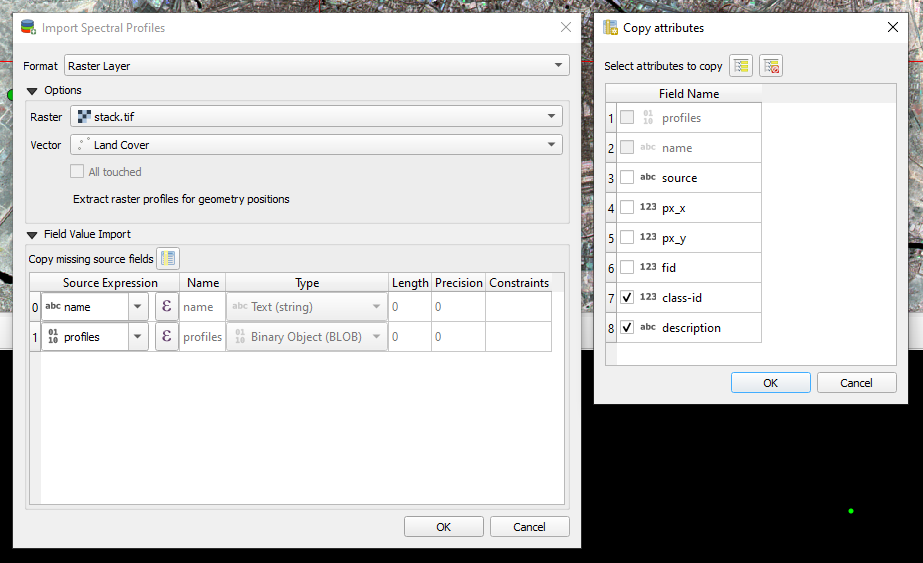Uncheck the class-id attribute
This screenshot has height=563, width=923.
click(627, 298)
